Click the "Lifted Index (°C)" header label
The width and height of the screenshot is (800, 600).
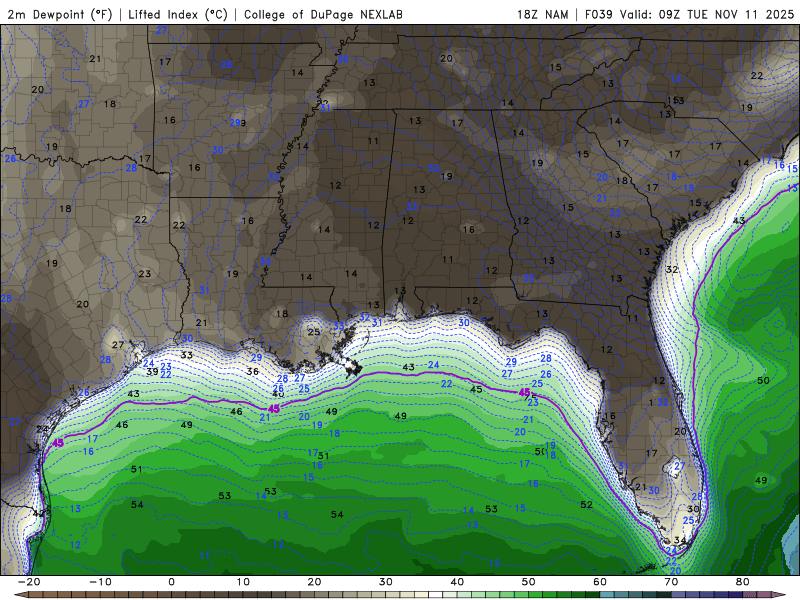click(178, 14)
